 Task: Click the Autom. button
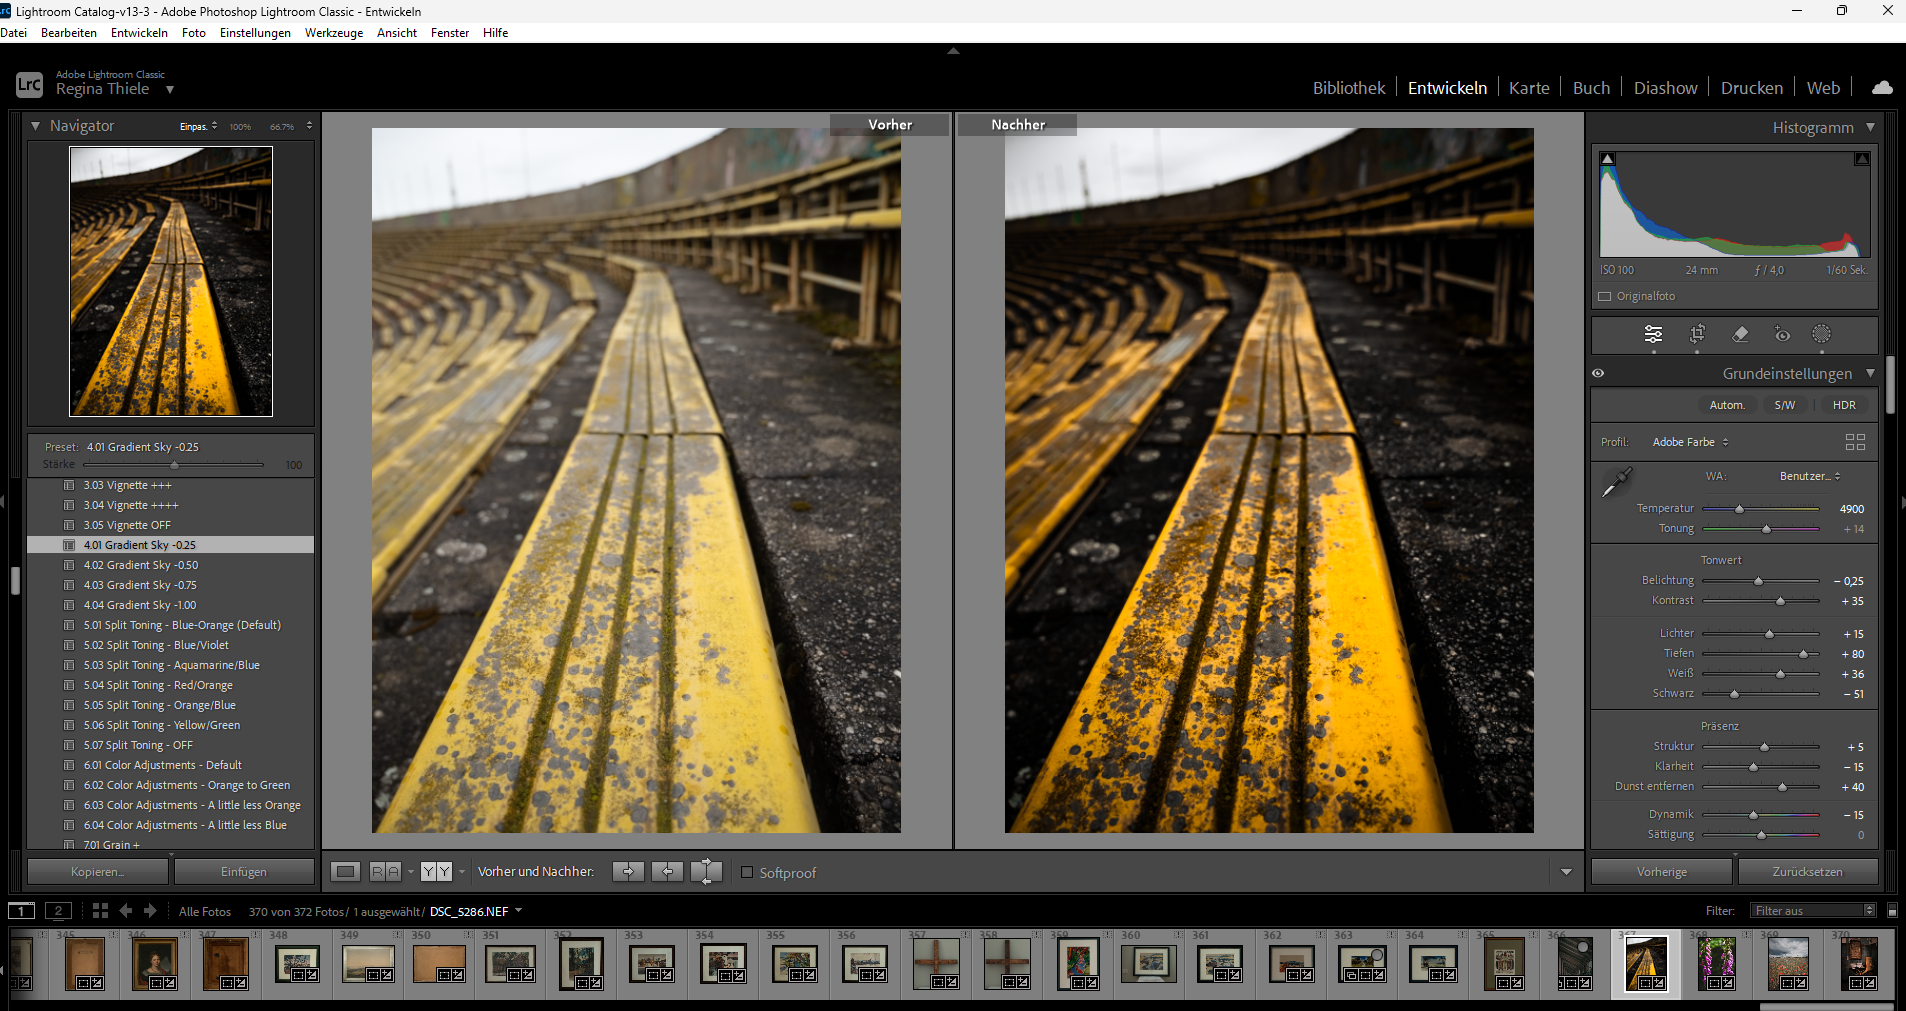(1728, 404)
